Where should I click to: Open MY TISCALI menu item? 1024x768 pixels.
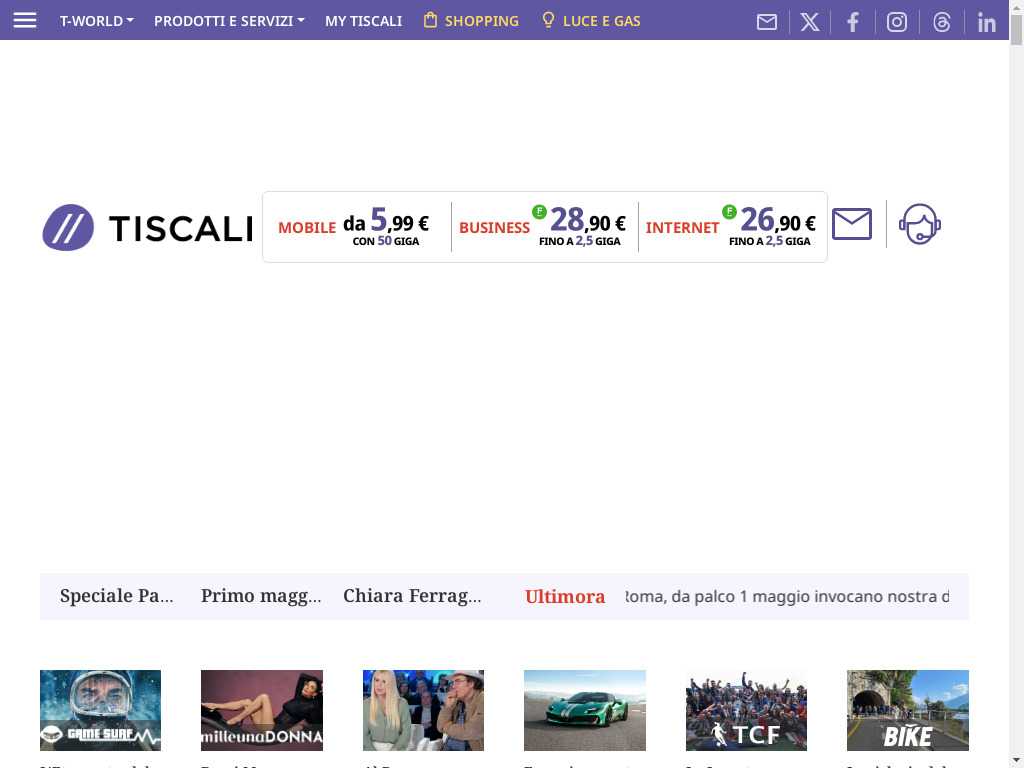[x=363, y=21]
